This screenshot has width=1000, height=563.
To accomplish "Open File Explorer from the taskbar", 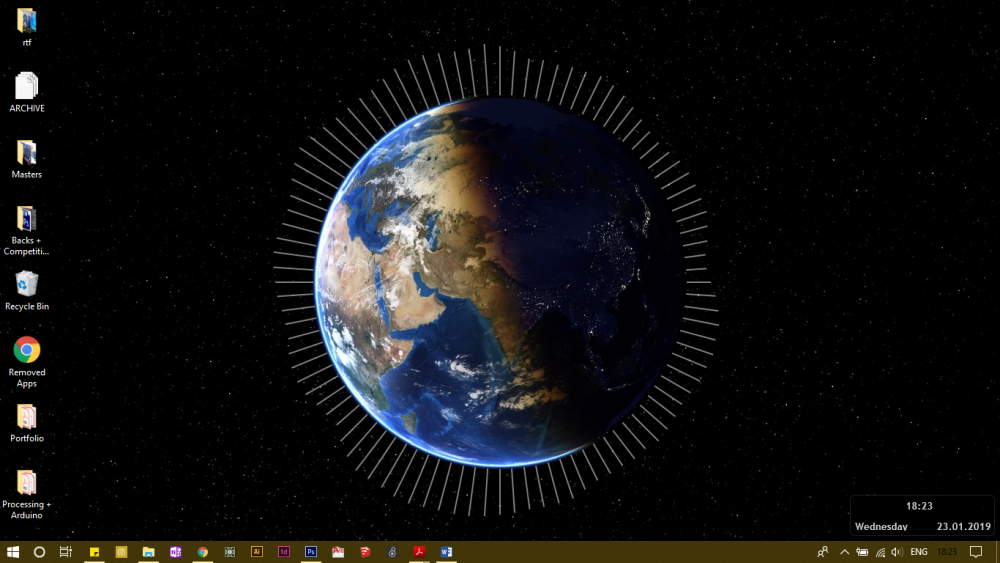I will (149, 552).
